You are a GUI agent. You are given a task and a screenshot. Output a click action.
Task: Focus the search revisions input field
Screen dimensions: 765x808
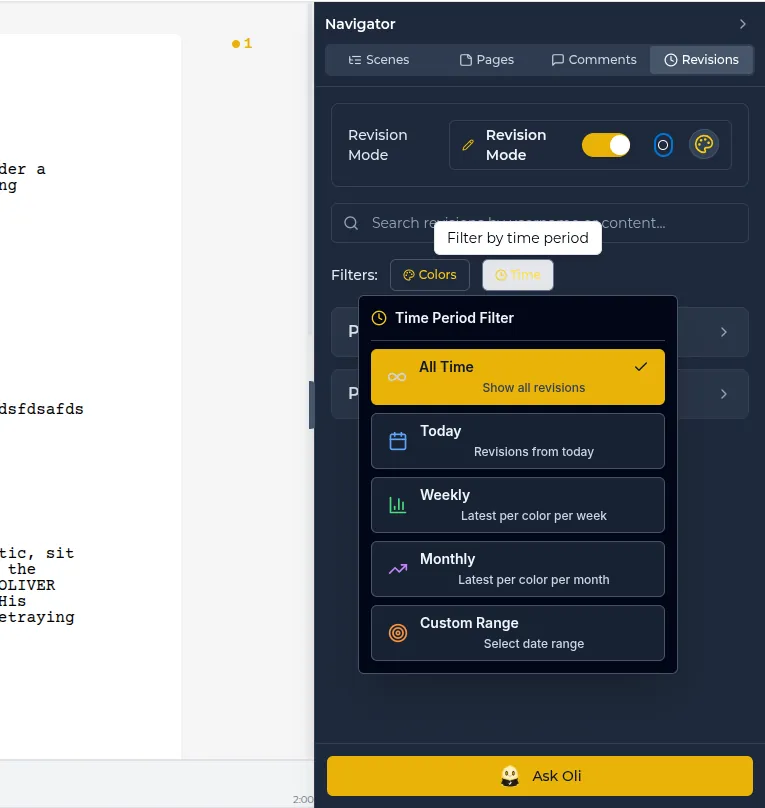(x=539, y=223)
